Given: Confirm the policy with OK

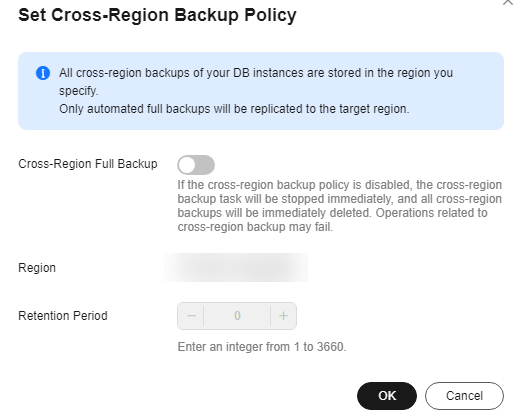Looking at the screenshot, I should click(387, 396).
